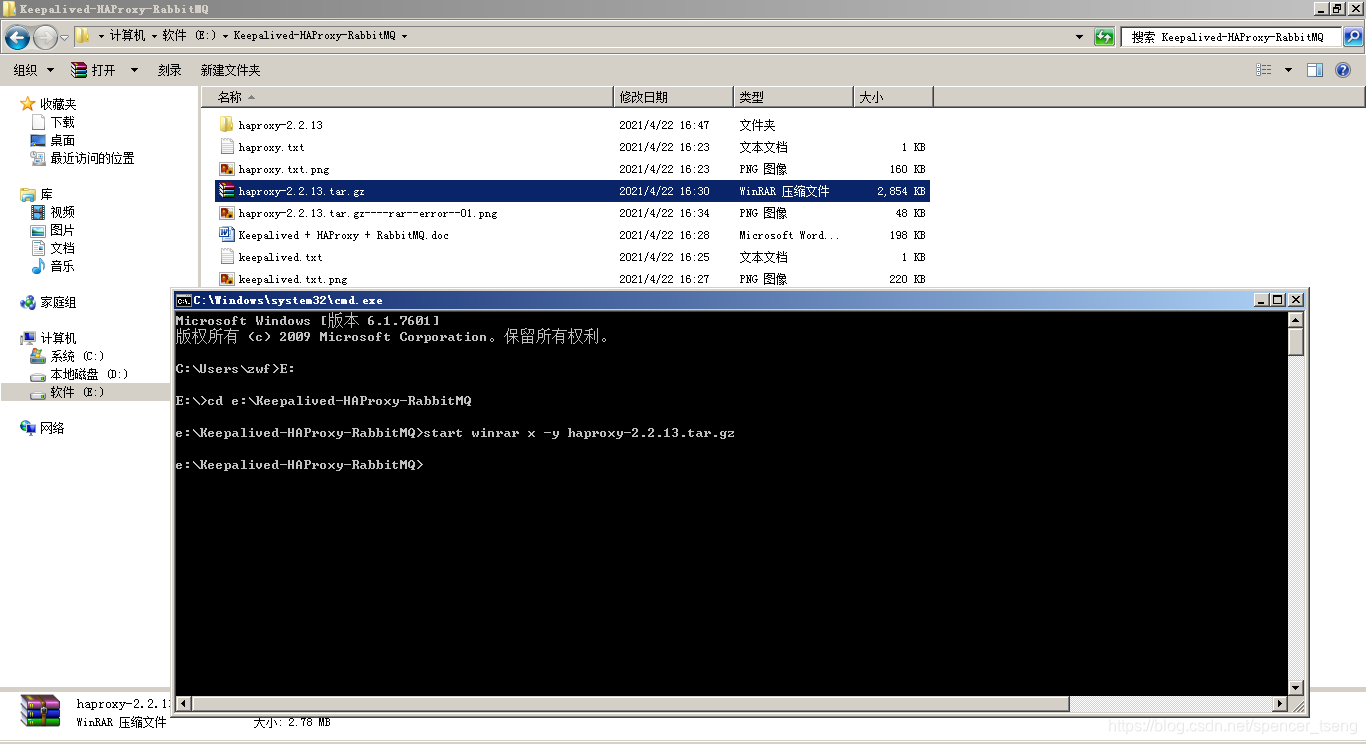Click 网络 in navigation pane
The height and width of the screenshot is (744, 1366).
point(52,428)
